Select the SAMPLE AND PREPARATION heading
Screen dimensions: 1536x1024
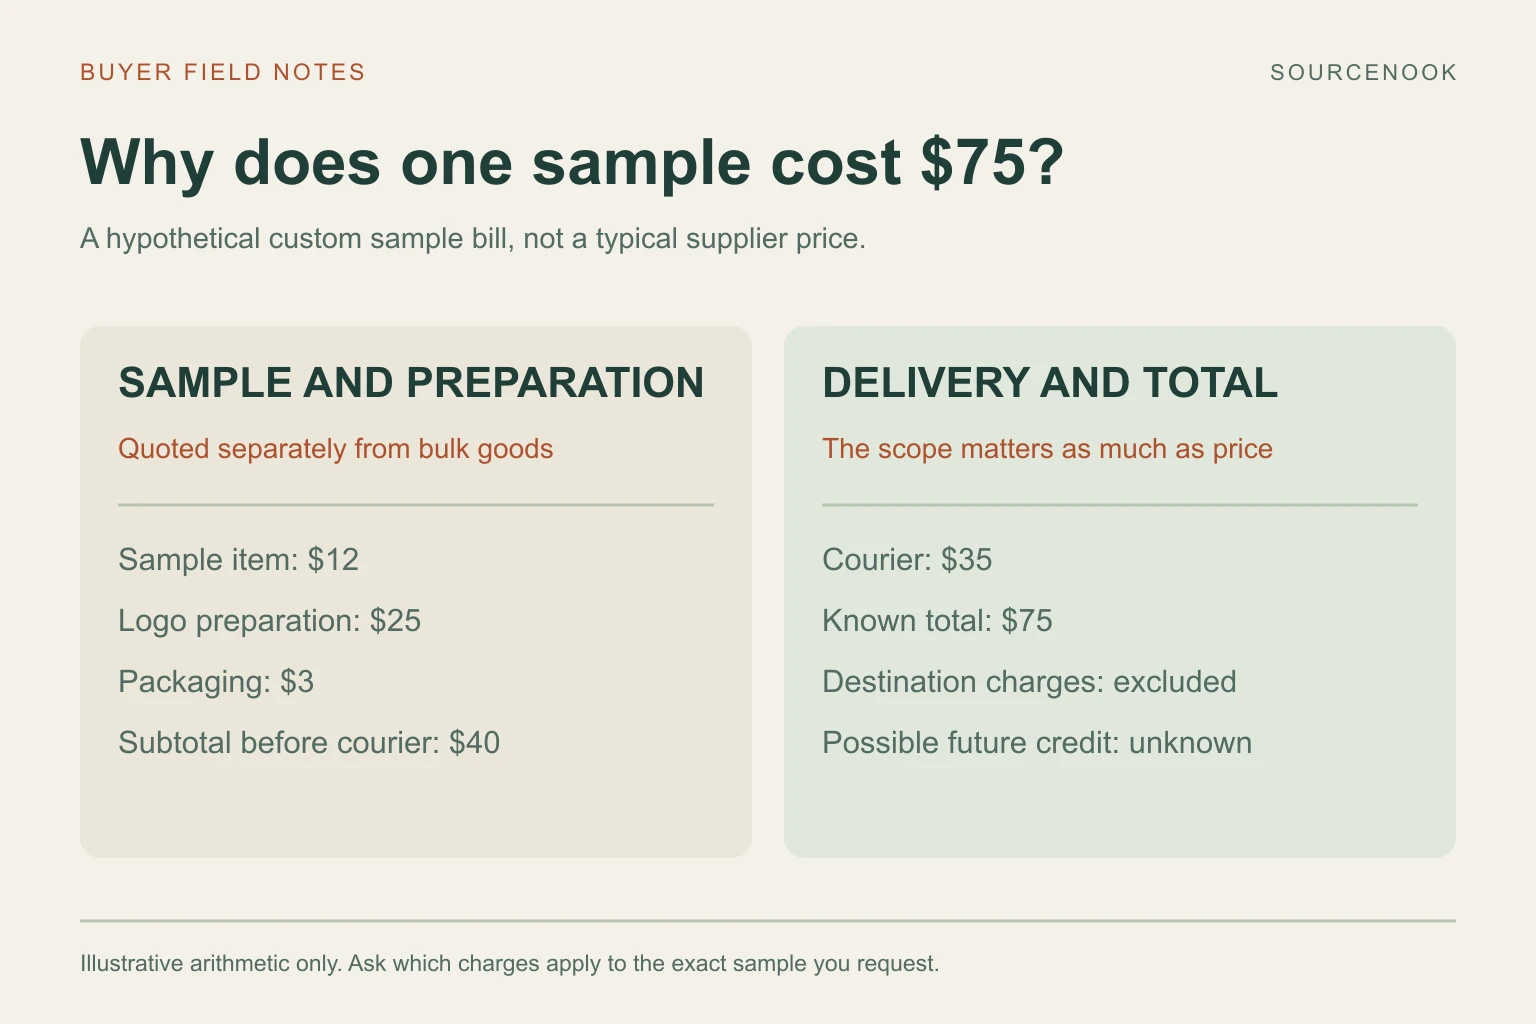(x=411, y=383)
